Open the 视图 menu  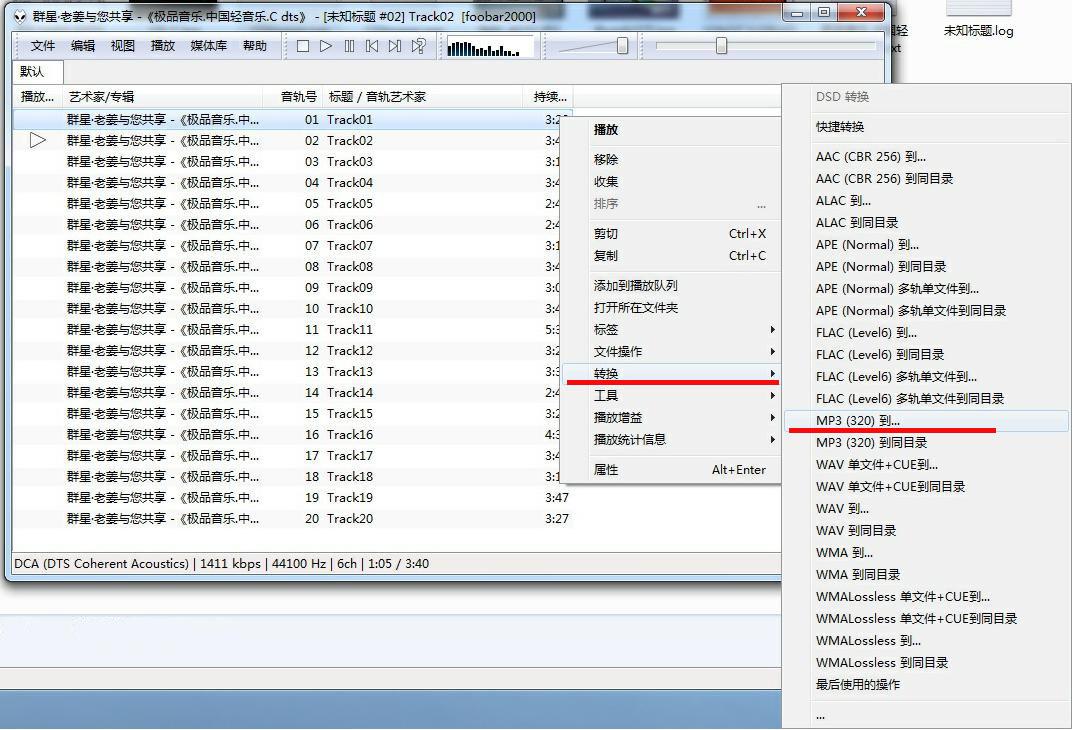tap(122, 46)
